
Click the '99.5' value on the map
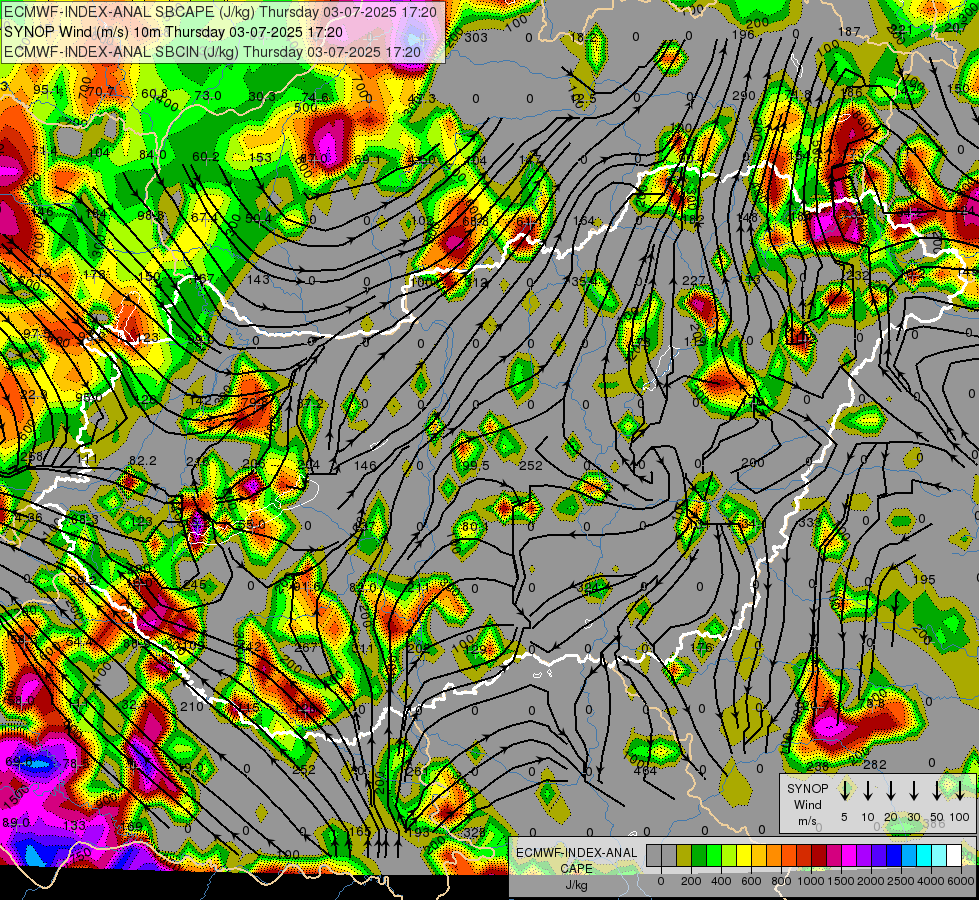coord(476,465)
